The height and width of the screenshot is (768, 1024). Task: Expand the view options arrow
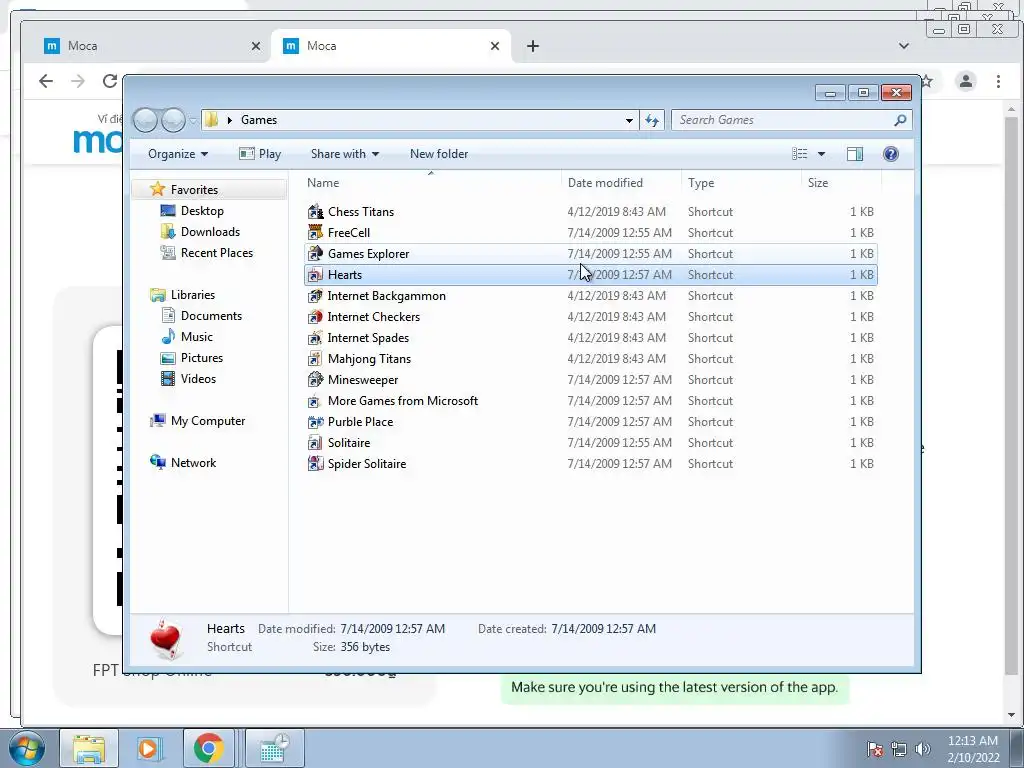coord(822,154)
